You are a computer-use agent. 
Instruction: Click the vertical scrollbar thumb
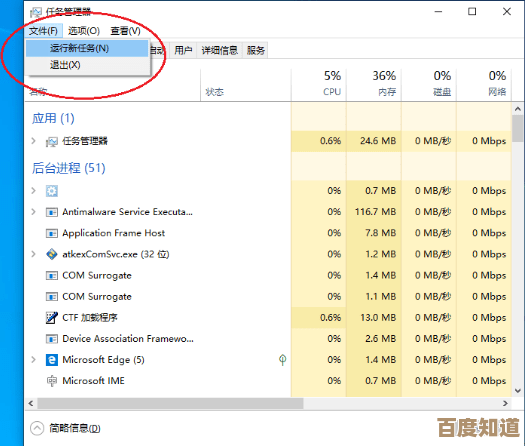[x=518, y=128]
